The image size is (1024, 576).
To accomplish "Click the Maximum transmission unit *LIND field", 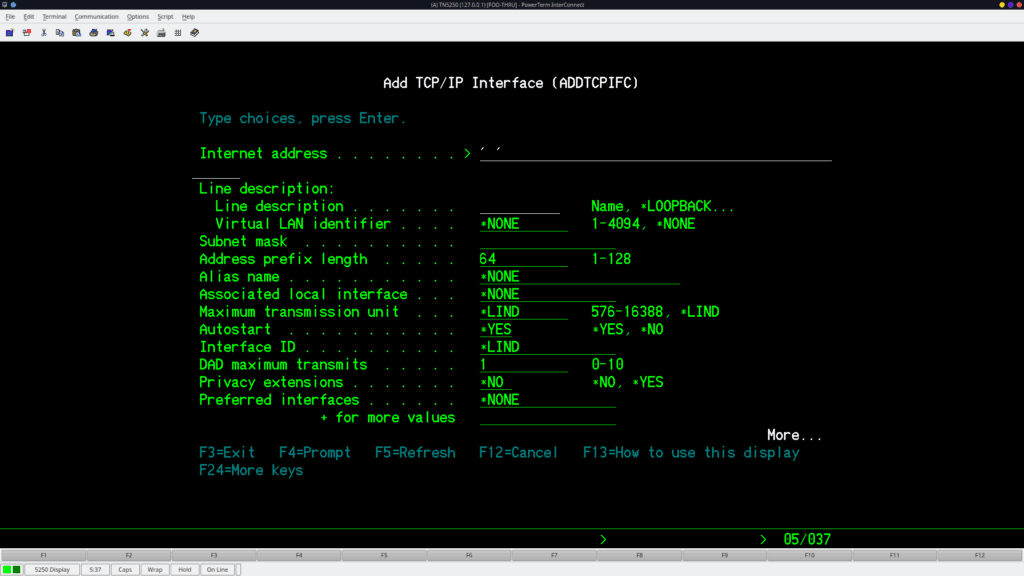I will point(524,312).
